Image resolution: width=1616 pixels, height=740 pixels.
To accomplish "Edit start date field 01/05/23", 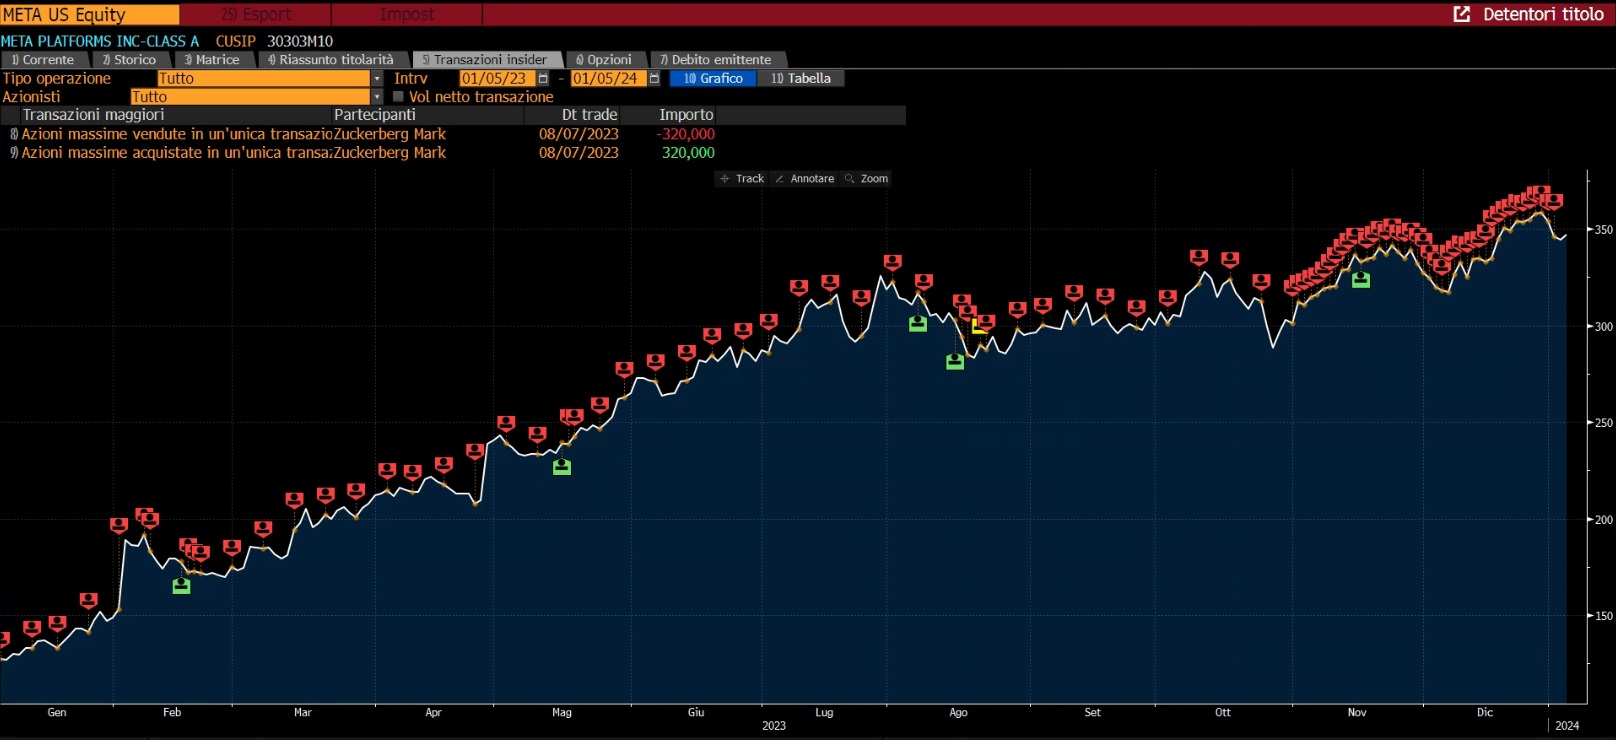I will pyautogui.click(x=497, y=78).
